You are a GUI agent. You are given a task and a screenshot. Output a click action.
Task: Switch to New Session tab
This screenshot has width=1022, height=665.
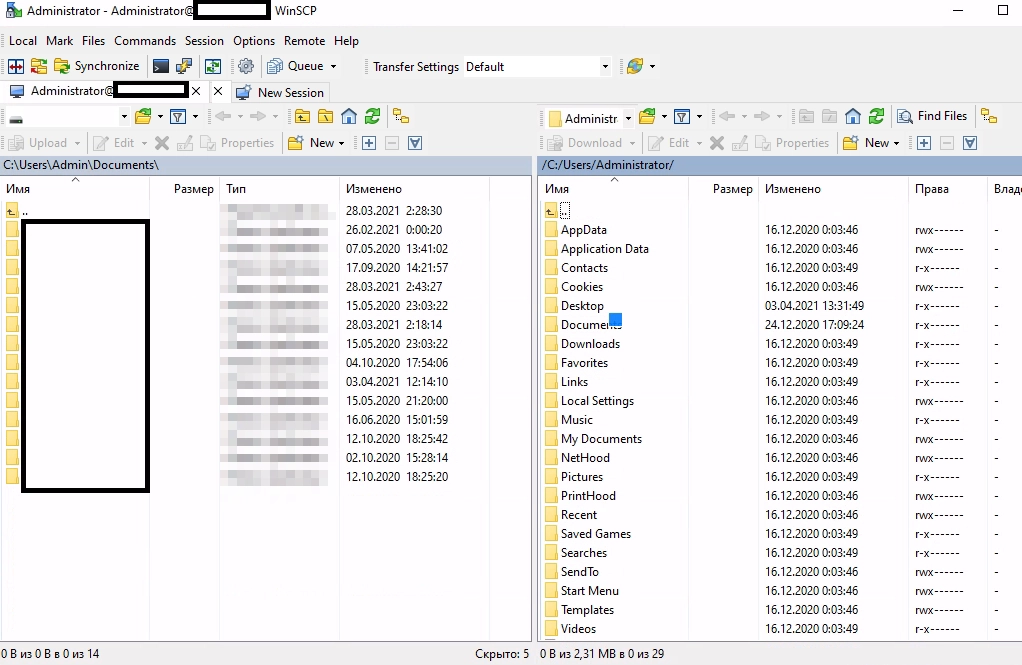pos(289,92)
